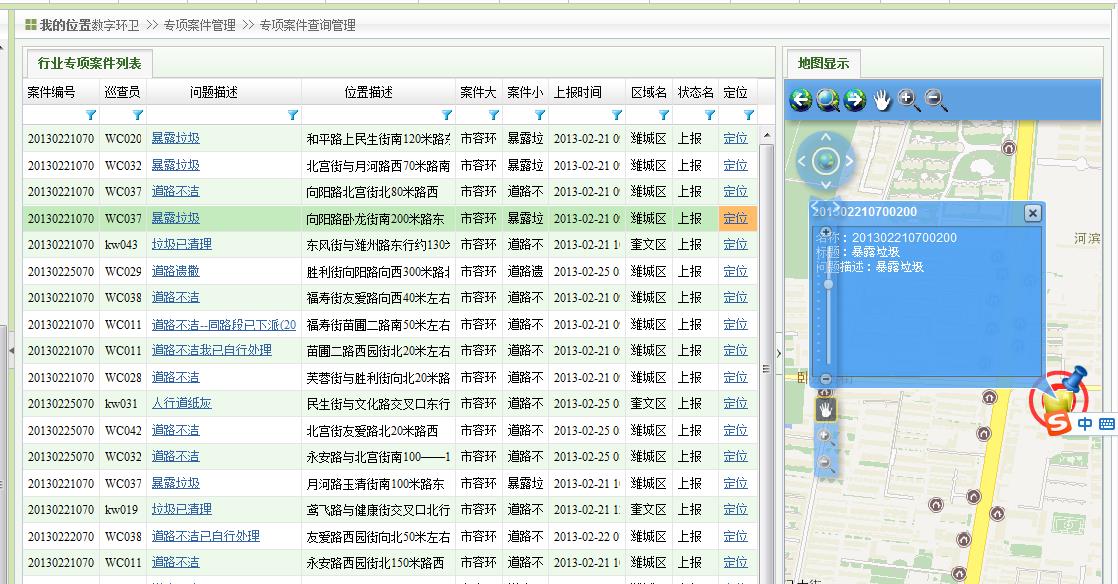
Task: Click 定位 link for the kw031 row
Action: (x=735, y=404)
